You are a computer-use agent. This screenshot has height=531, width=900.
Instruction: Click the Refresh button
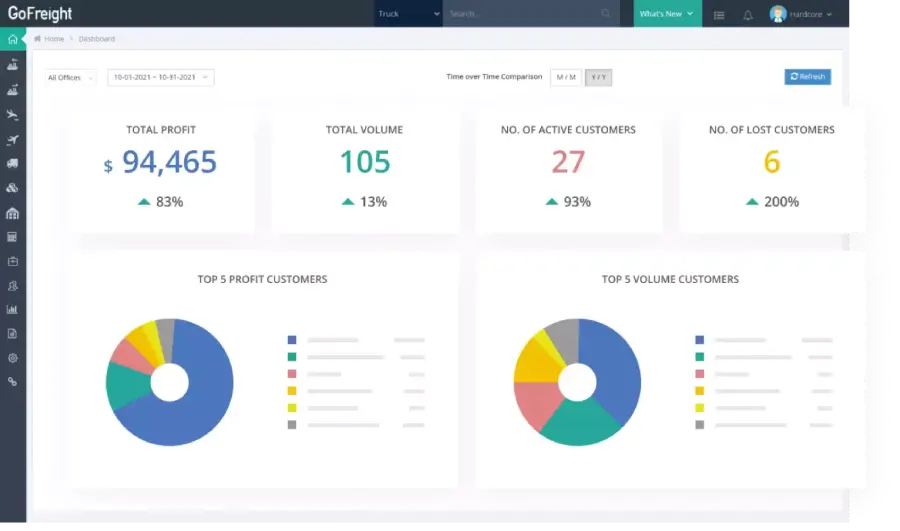[807, 76]
